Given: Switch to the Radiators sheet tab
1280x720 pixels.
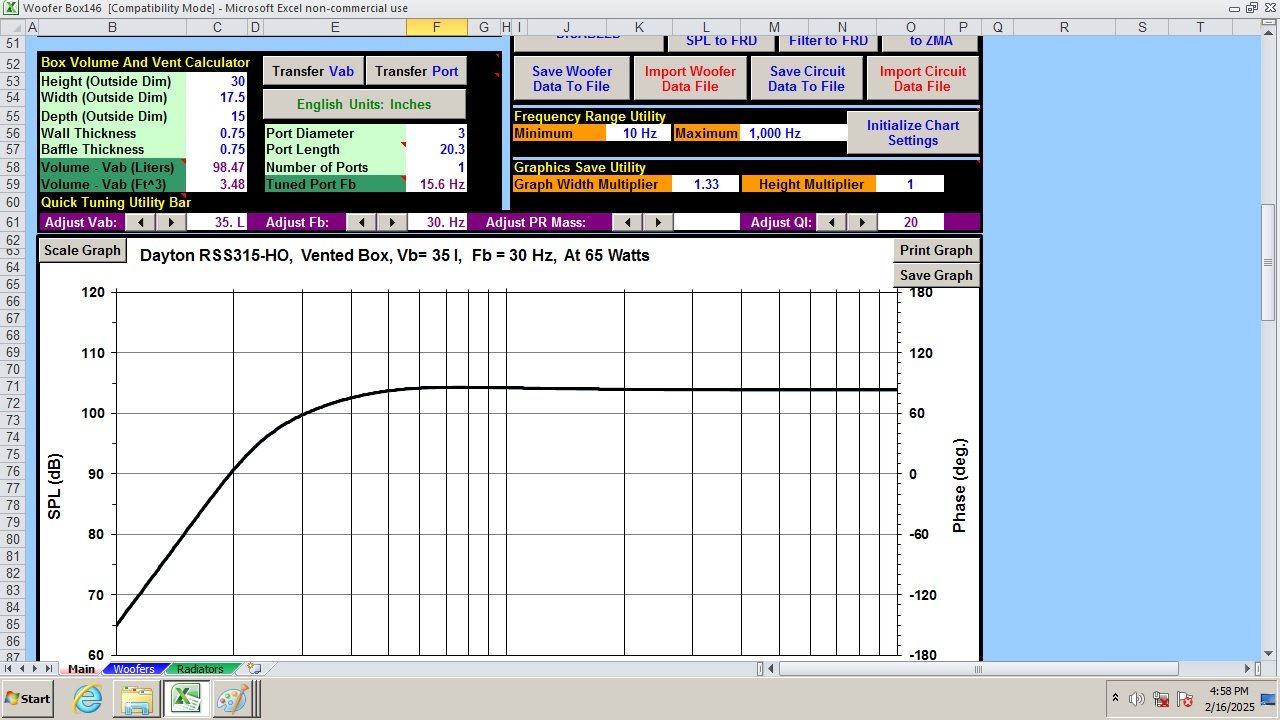Looking at the screenshot, I should pos(200,669).
